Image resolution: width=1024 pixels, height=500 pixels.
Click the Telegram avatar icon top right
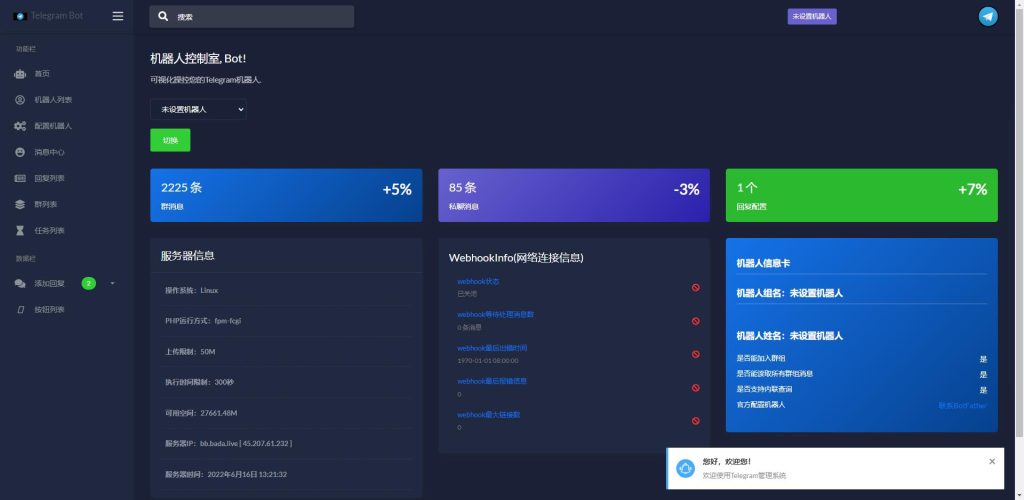(x=988, y=16)
